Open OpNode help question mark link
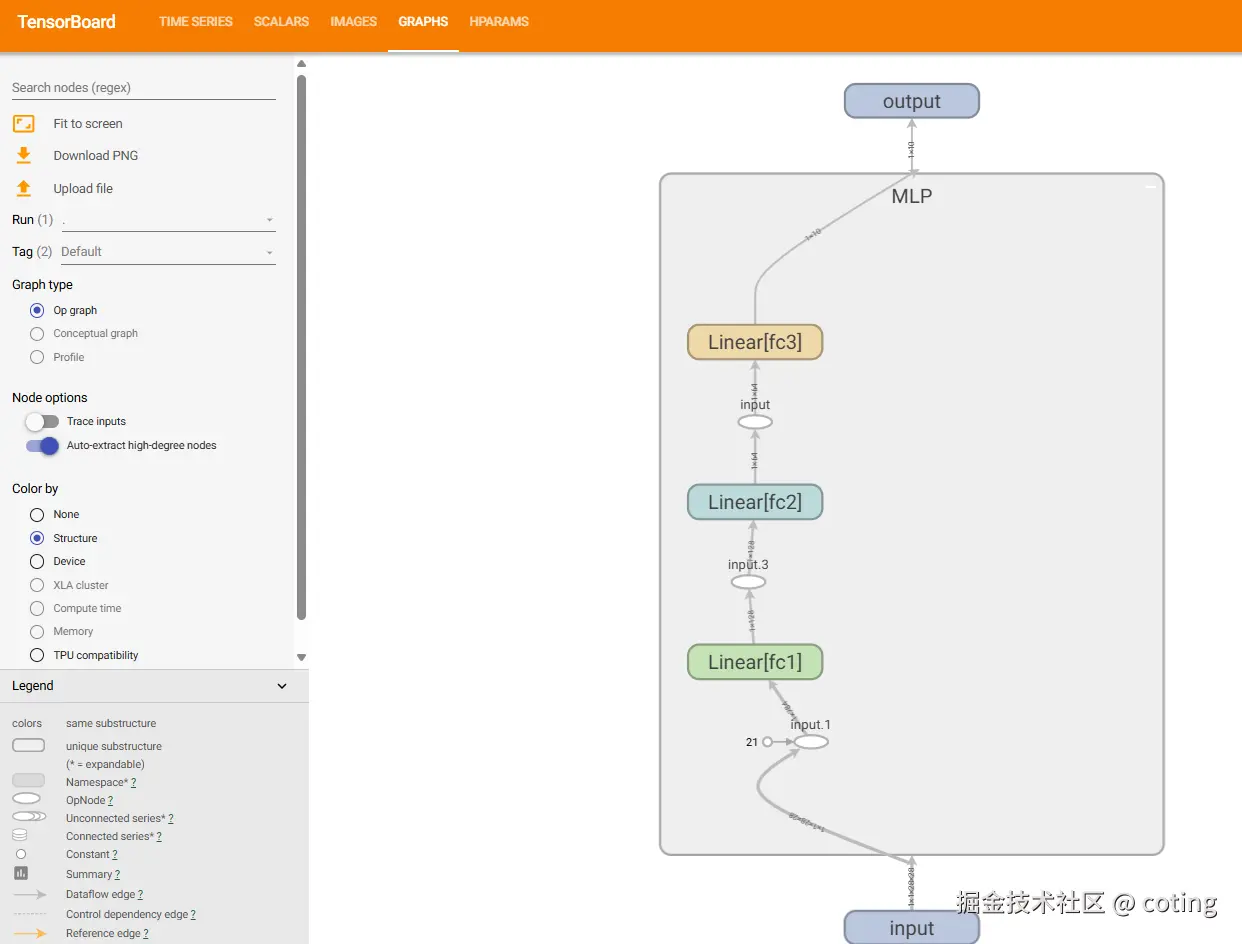 (110, 801)
